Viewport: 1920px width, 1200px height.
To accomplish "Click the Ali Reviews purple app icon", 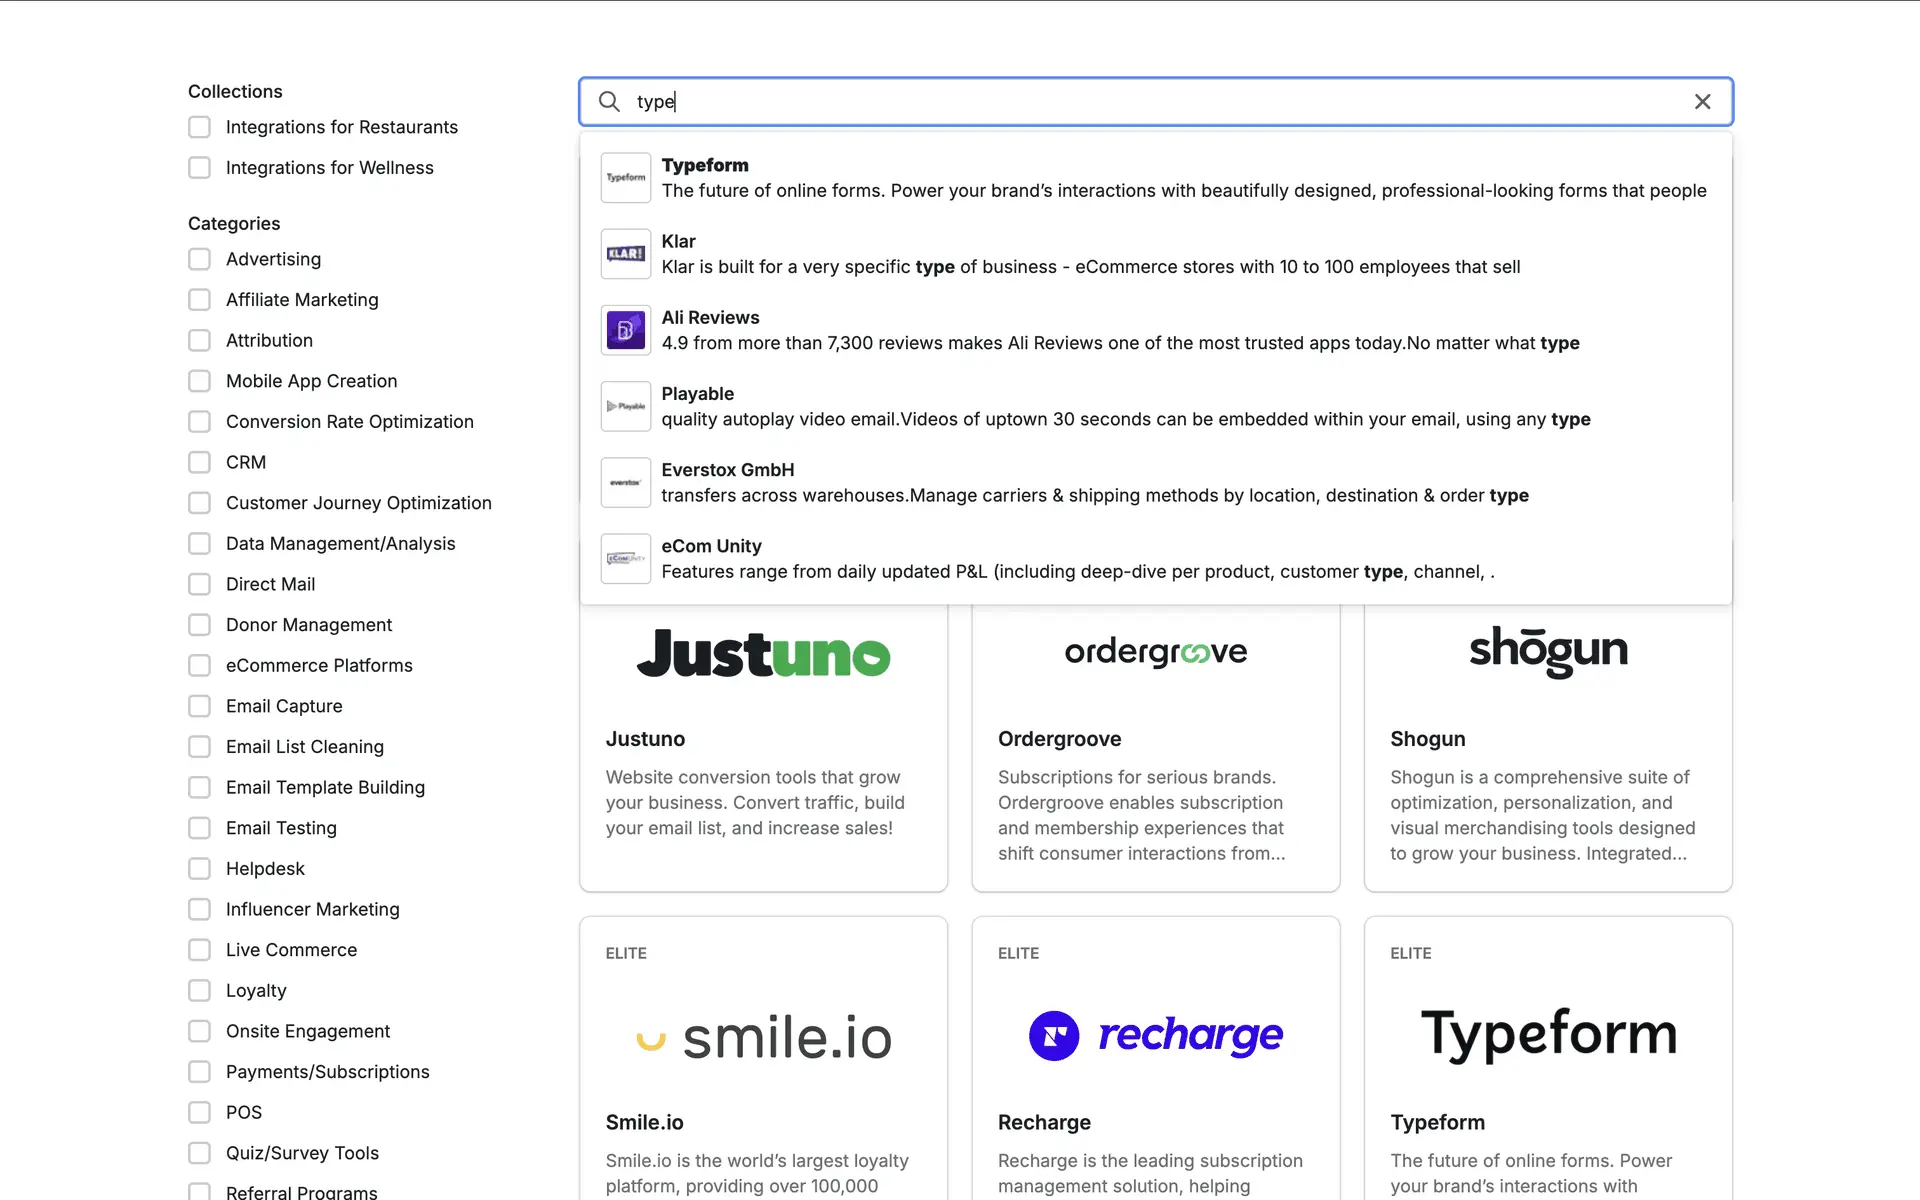I will (x=626, y=330).
